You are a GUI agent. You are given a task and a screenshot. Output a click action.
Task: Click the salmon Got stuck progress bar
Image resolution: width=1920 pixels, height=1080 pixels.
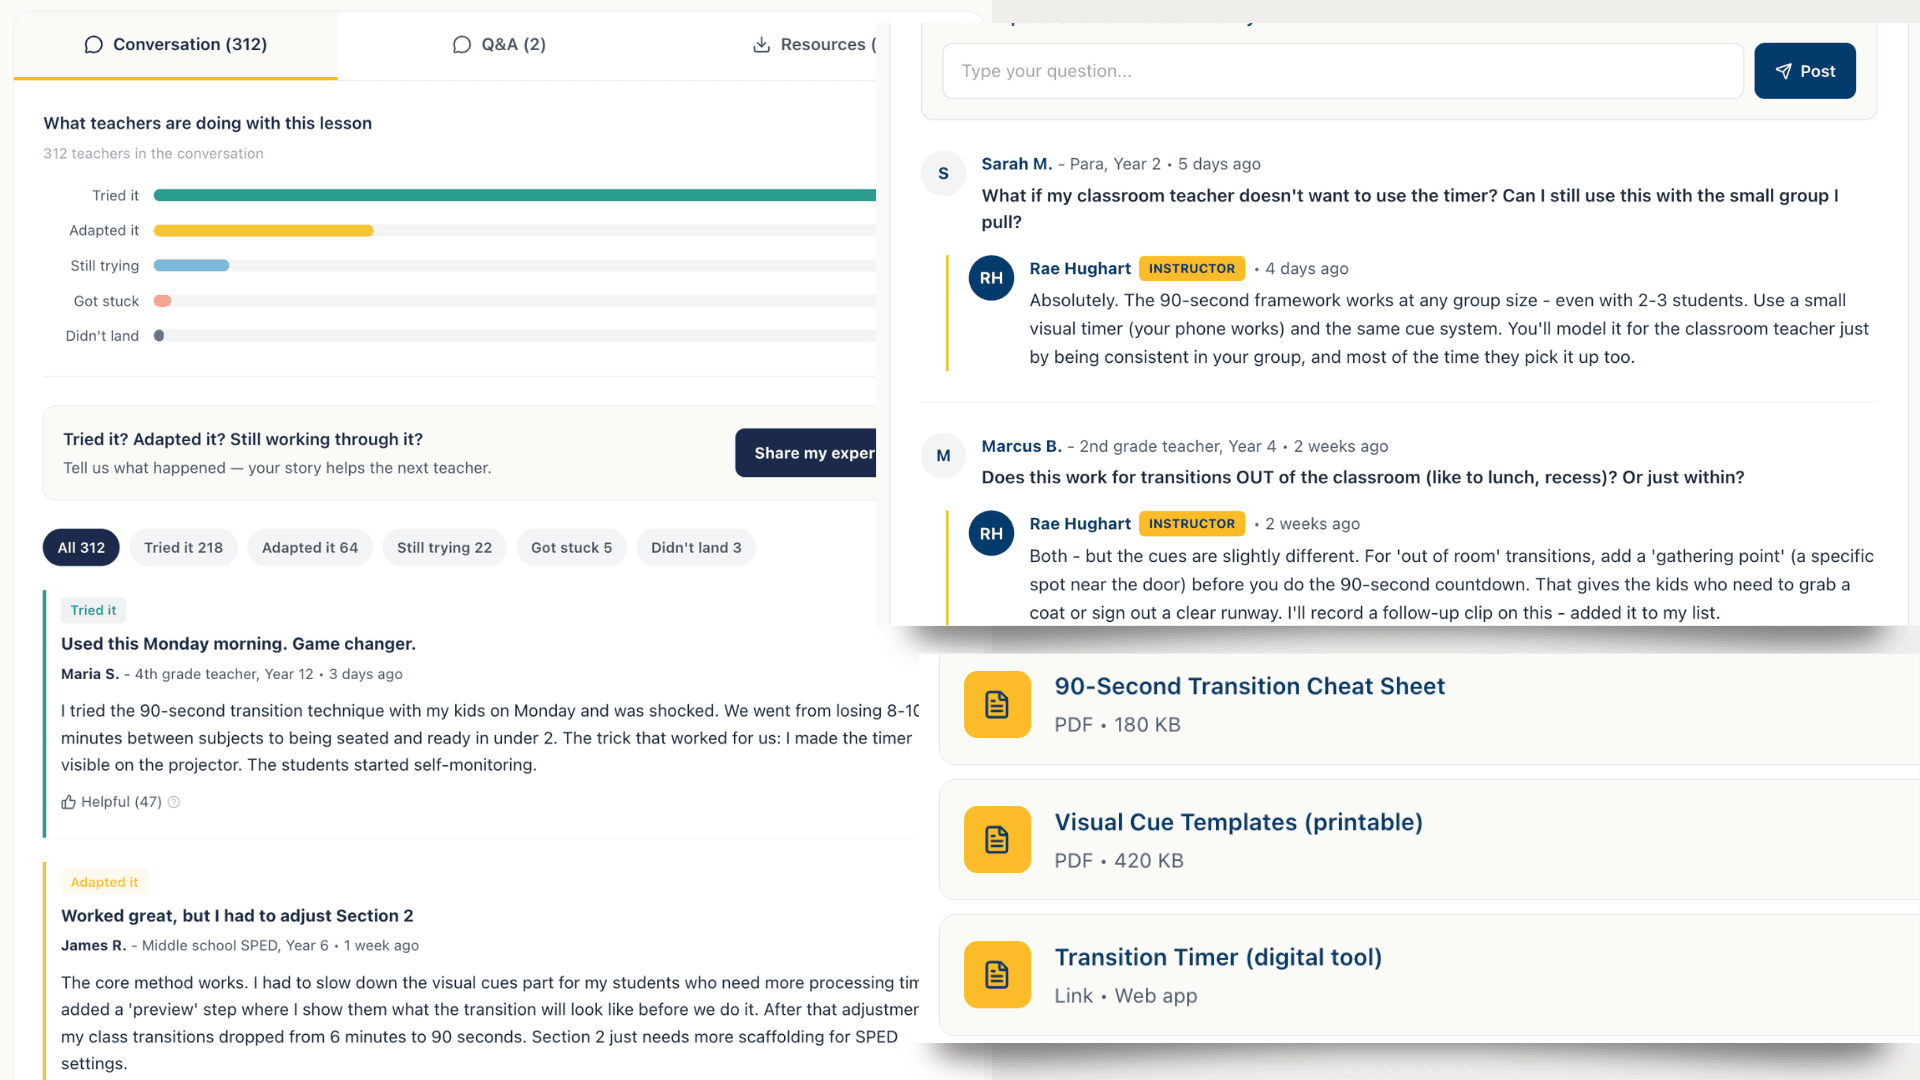click(x=163, y=301)
